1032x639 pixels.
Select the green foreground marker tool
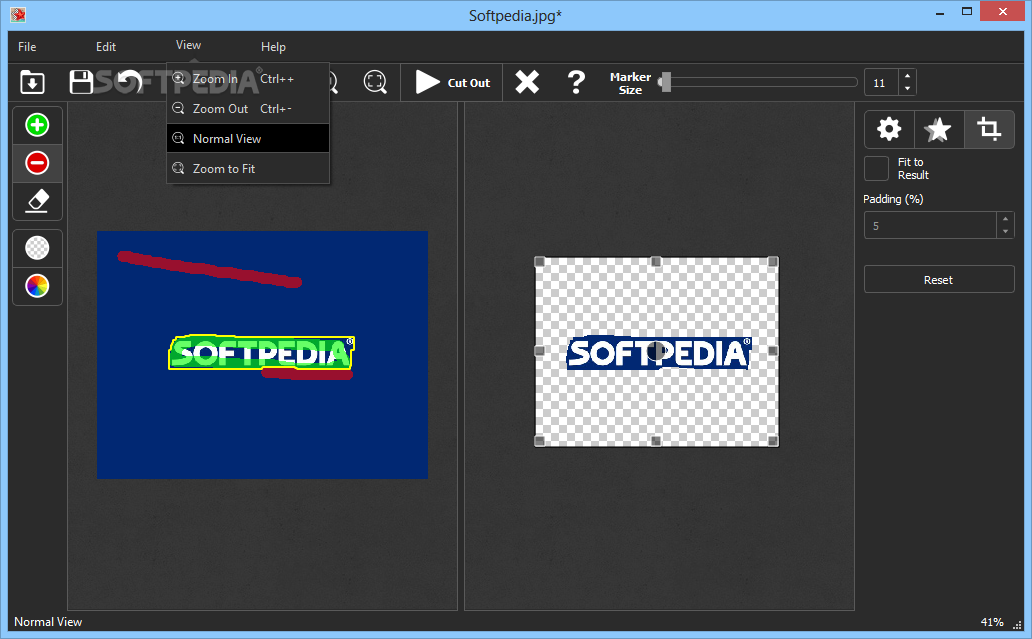[38, 125]
